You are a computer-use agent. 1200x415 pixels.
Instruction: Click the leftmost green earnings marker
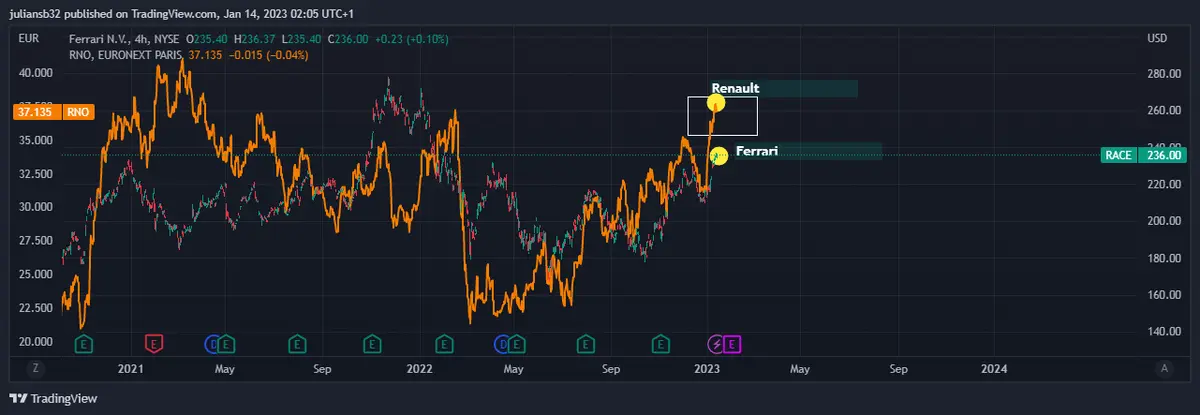85,344
